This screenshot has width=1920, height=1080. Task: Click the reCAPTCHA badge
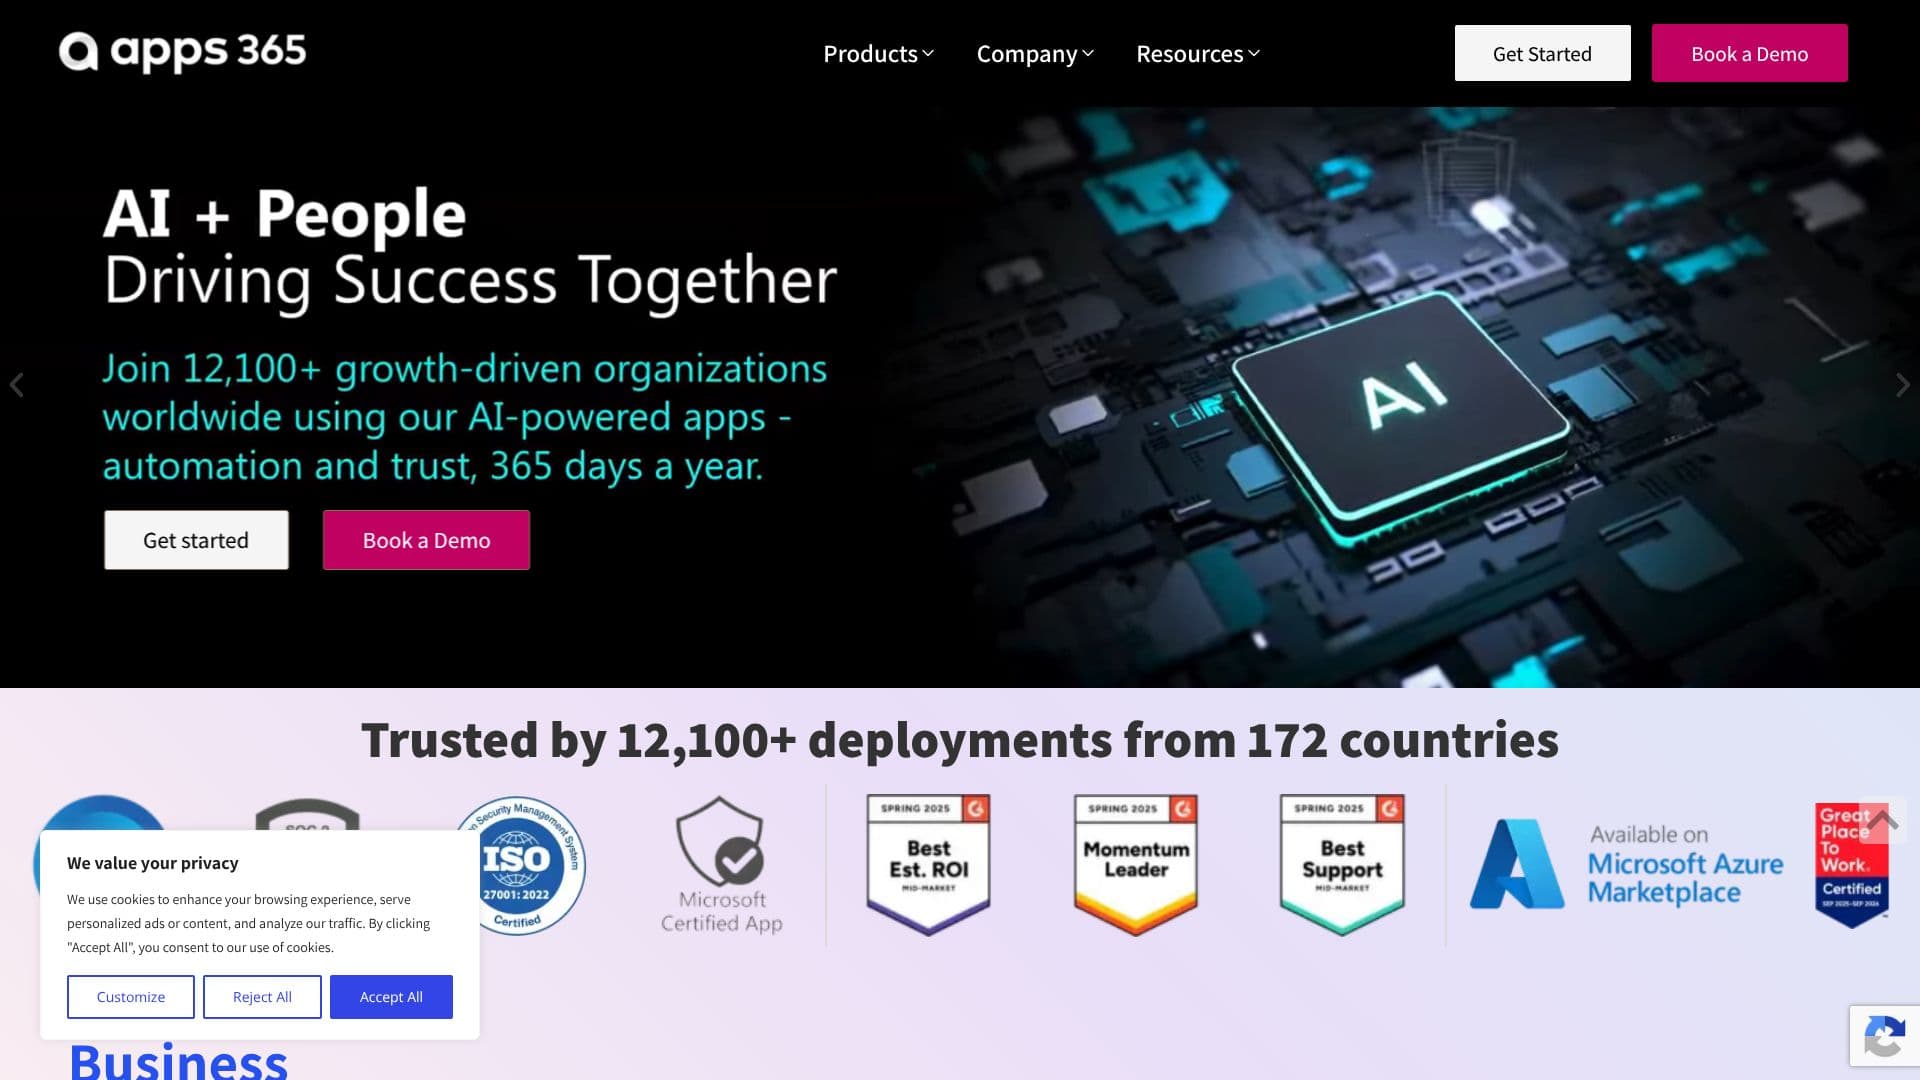tap(1884, 1036)
